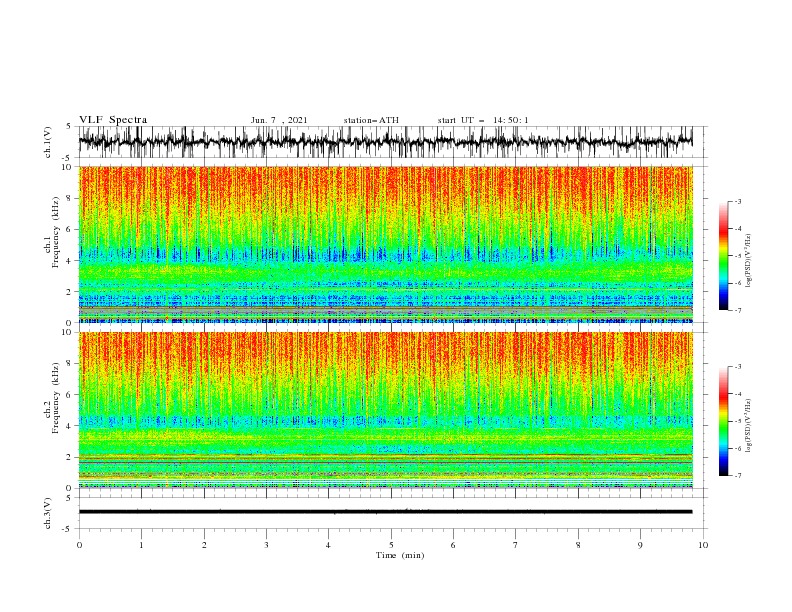Click the "8" kHz tick on ch.1 spectrogram
The width and height of the screenshot is (792, 612).
pos(71,198)
